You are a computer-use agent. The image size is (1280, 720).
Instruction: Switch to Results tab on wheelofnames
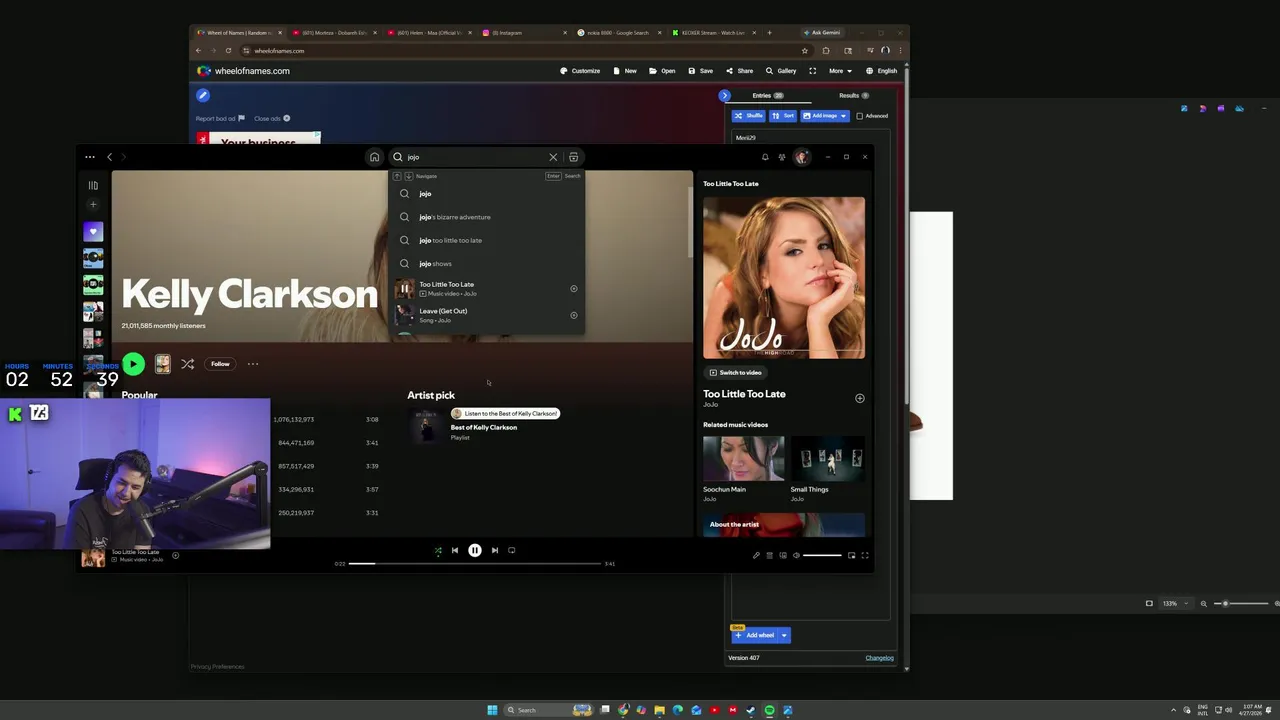tap(853, 96)
